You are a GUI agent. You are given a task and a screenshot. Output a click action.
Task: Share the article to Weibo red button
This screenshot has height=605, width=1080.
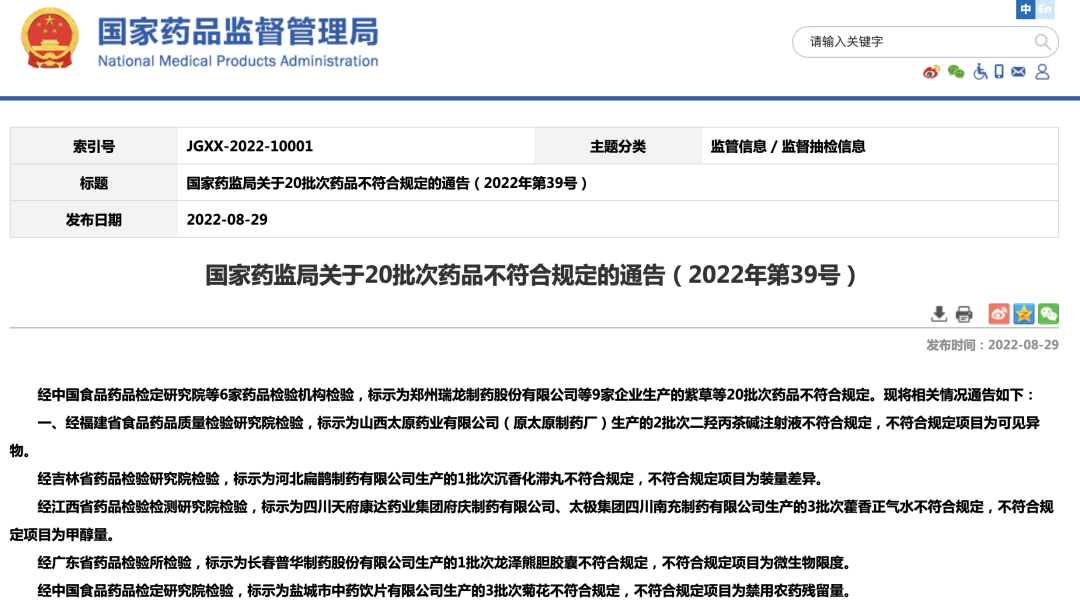click(999, 314)
